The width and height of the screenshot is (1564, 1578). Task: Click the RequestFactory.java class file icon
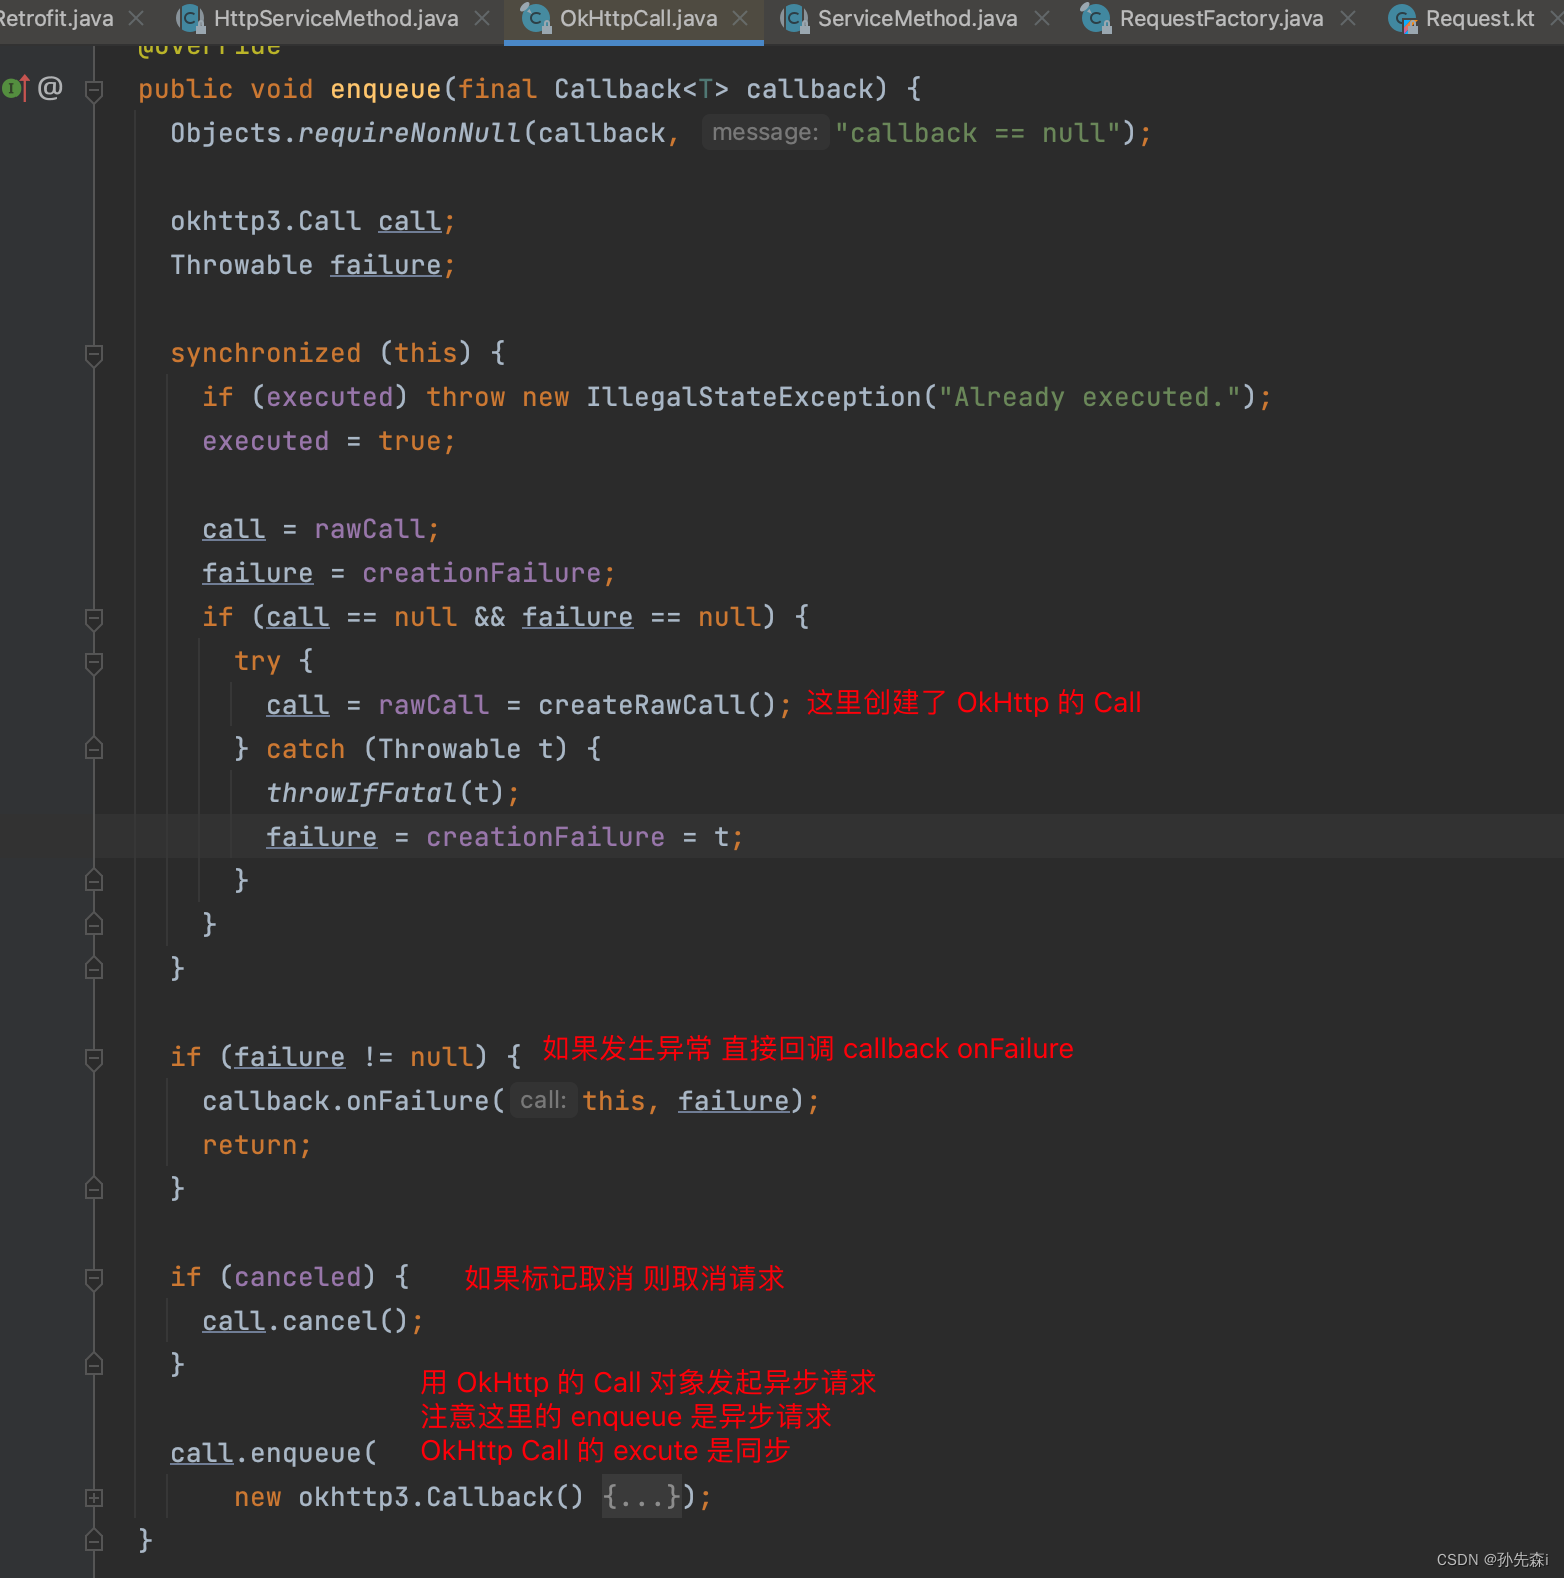point(1097,19)
